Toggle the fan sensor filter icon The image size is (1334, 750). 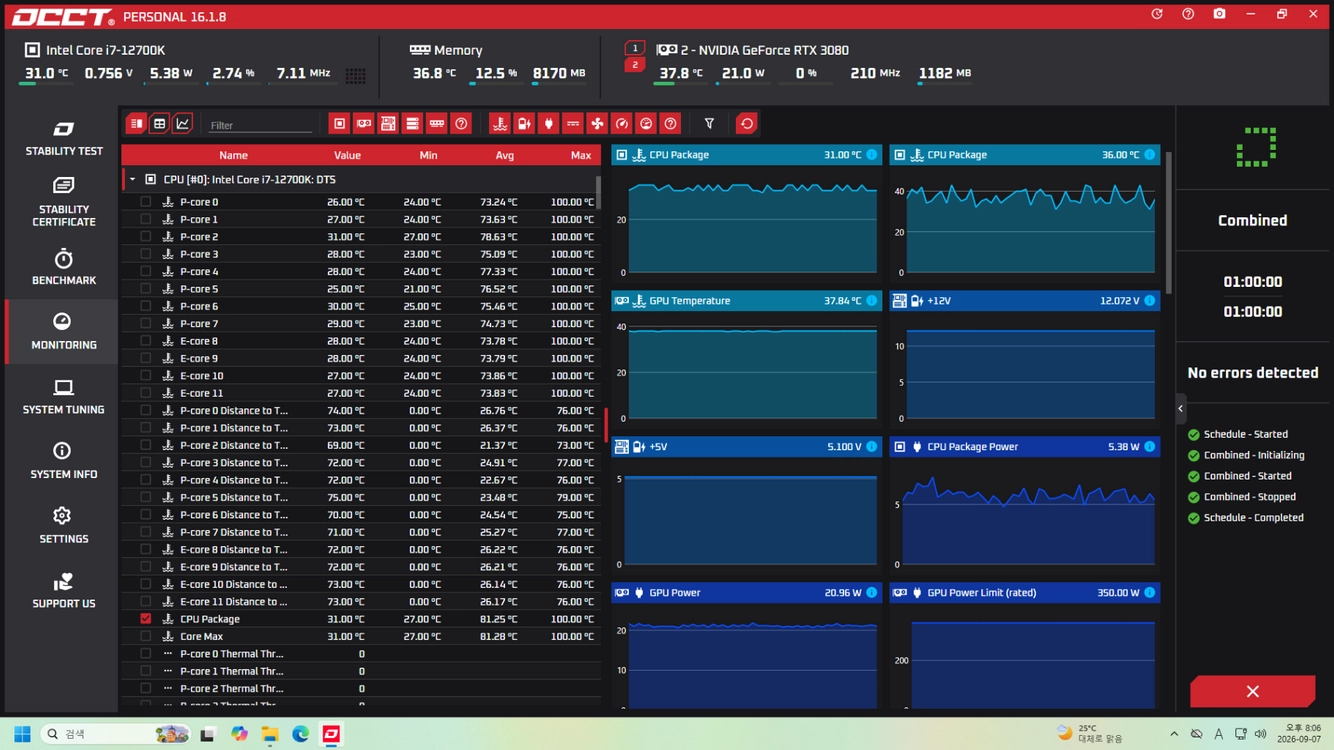(597, 124)
